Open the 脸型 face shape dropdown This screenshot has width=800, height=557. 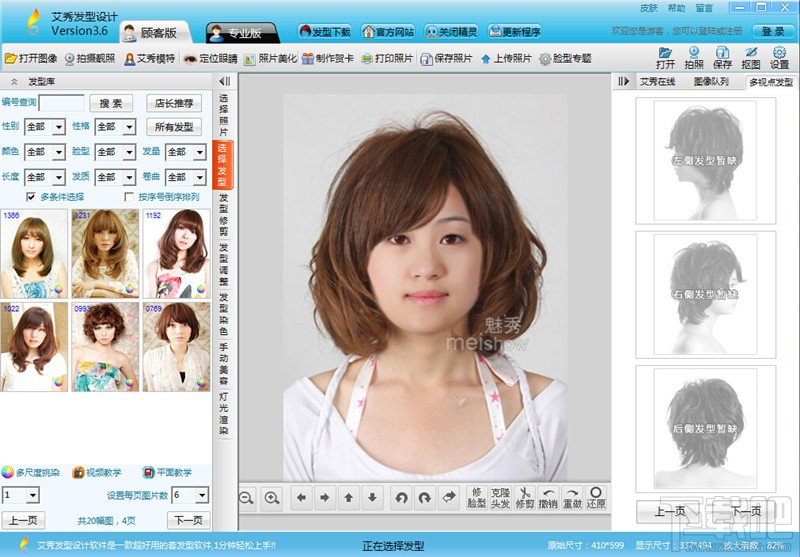pos(115,152)
